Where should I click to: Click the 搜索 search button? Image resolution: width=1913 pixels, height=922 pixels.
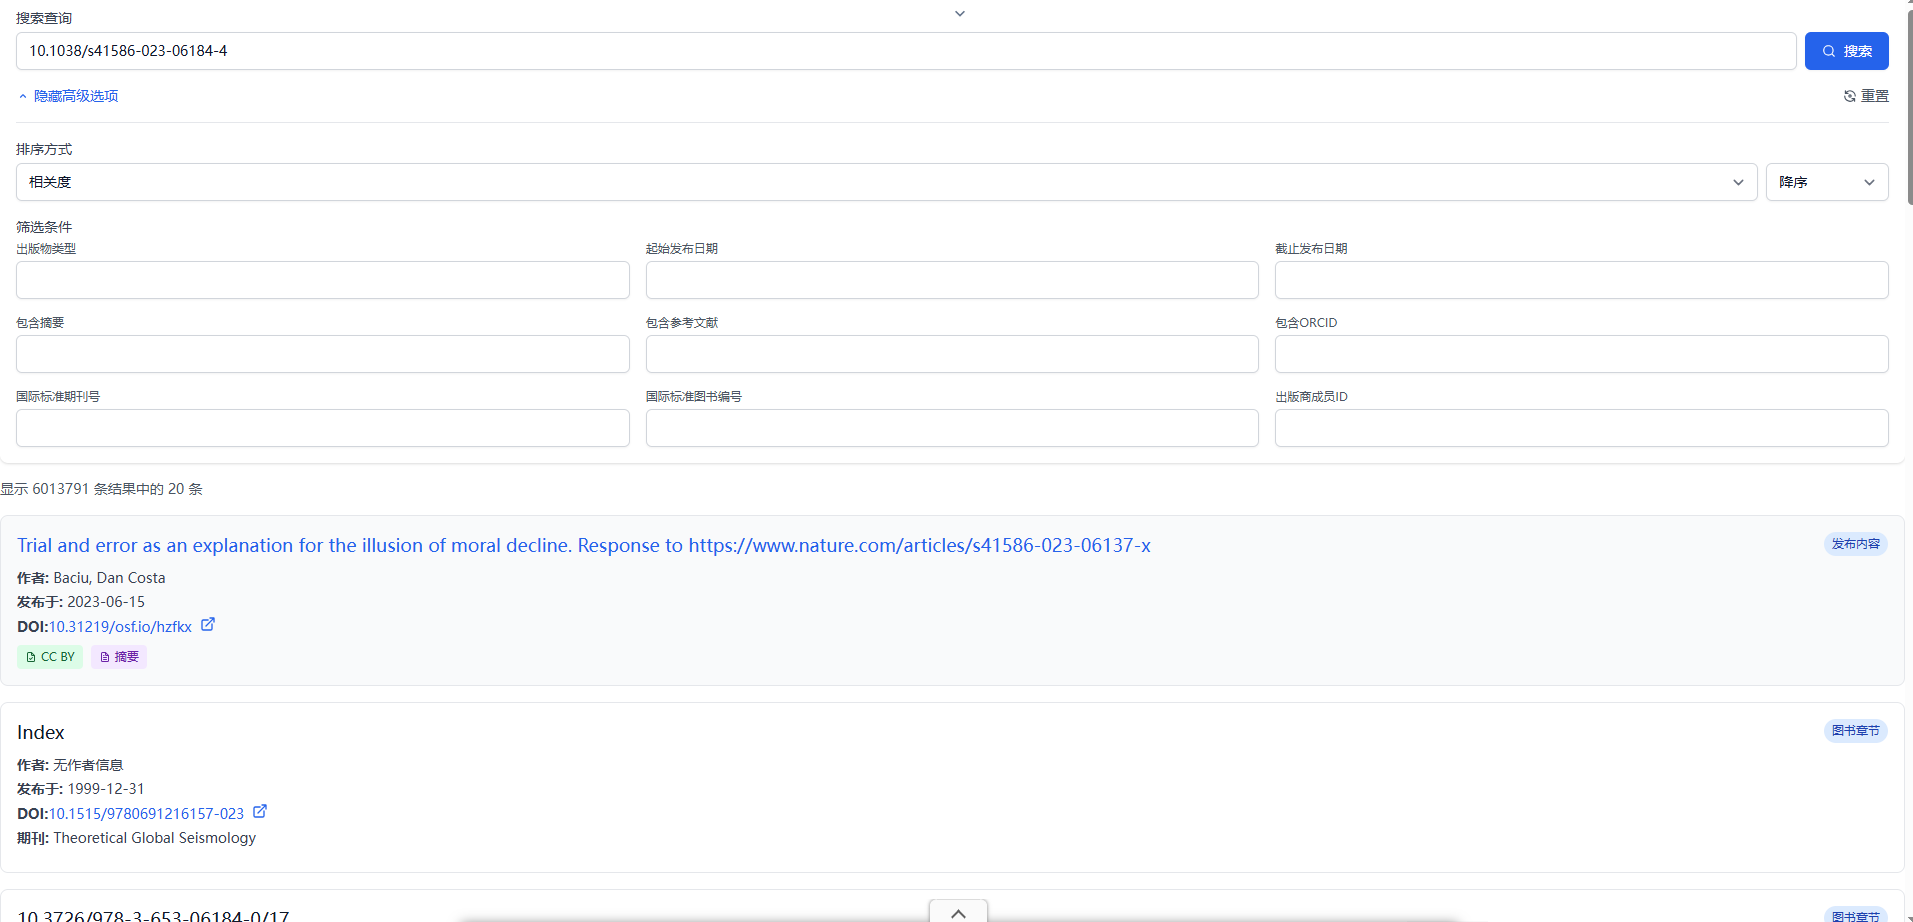[x=1846, y=50]
